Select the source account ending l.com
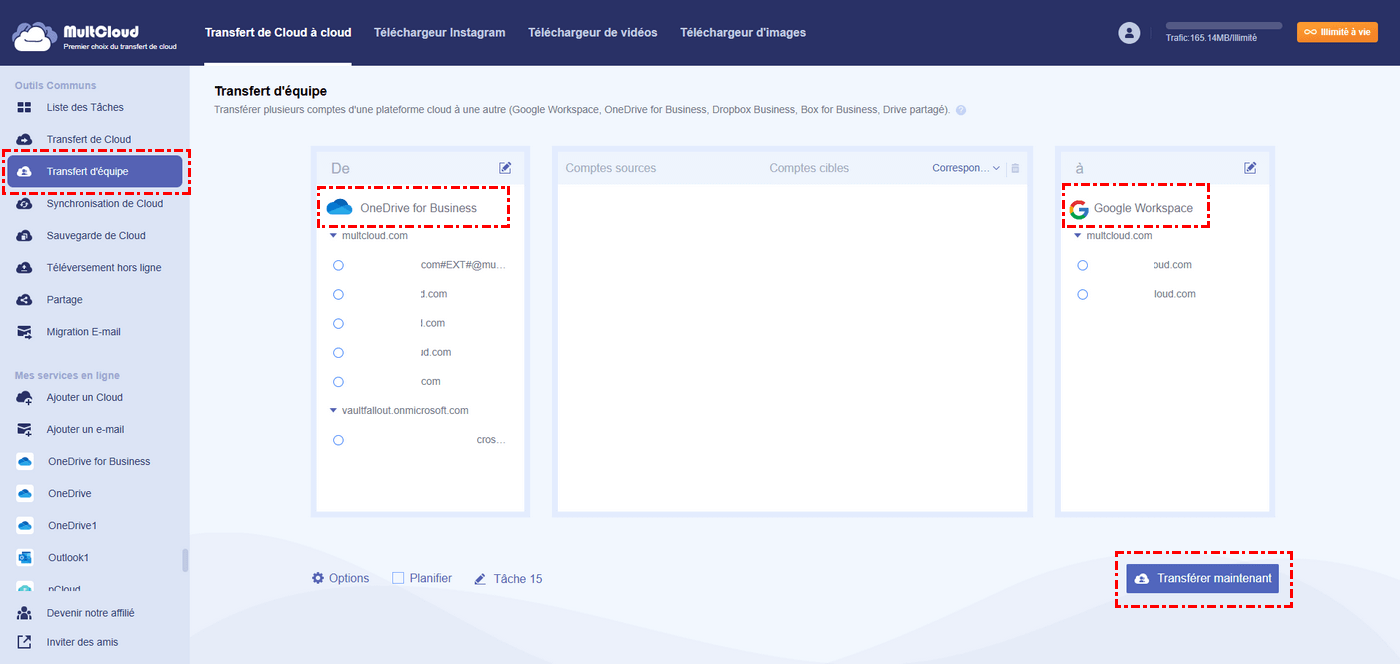1400x664 pixels. pyautogui.click(x=338, y=323)
